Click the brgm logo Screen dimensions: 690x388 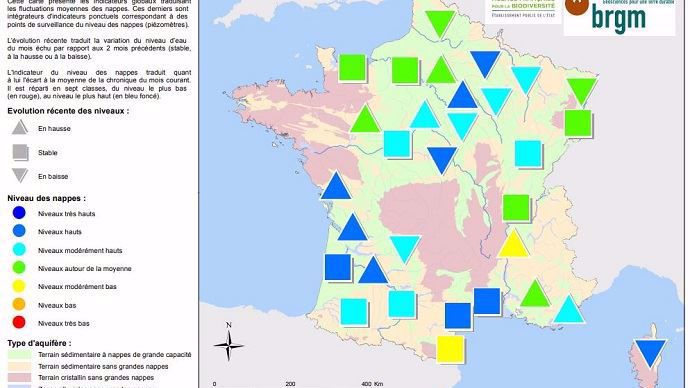tap(619, 17)
